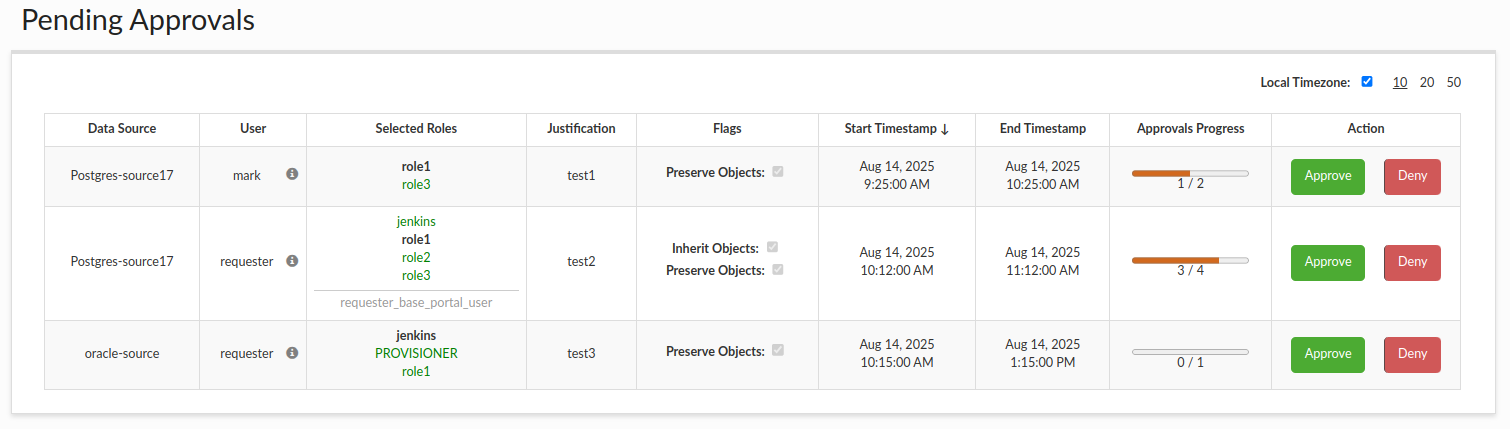Toggle Inherit Objects checkbox in test2 row
Image resolution: width=1510 pixels, height=429 pixels.
[772, 247]
